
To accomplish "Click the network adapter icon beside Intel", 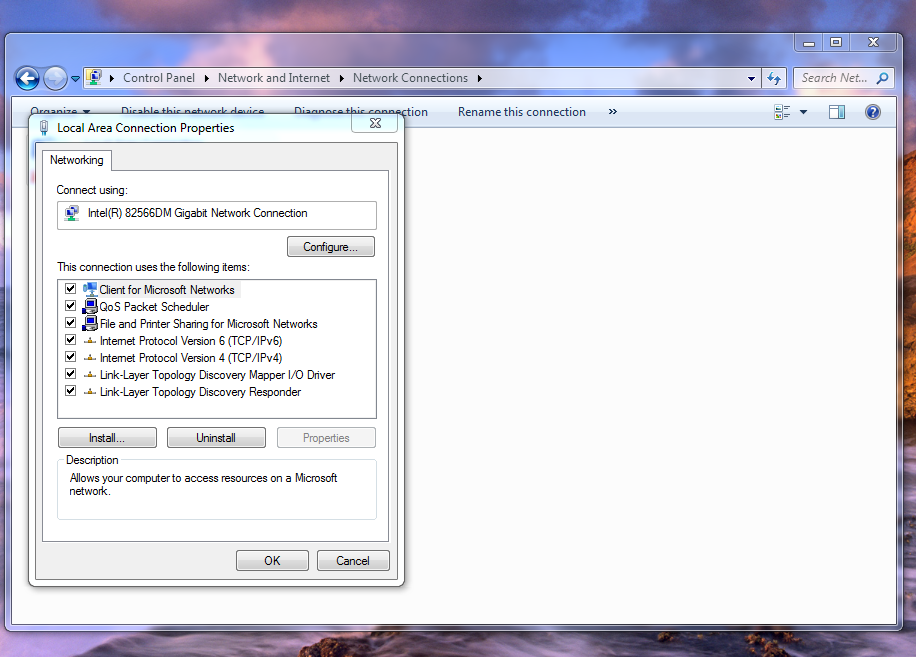I will (72, 213).
